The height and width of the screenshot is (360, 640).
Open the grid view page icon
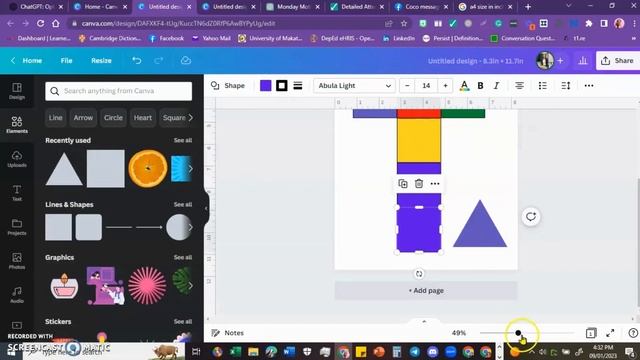[591, 333]
